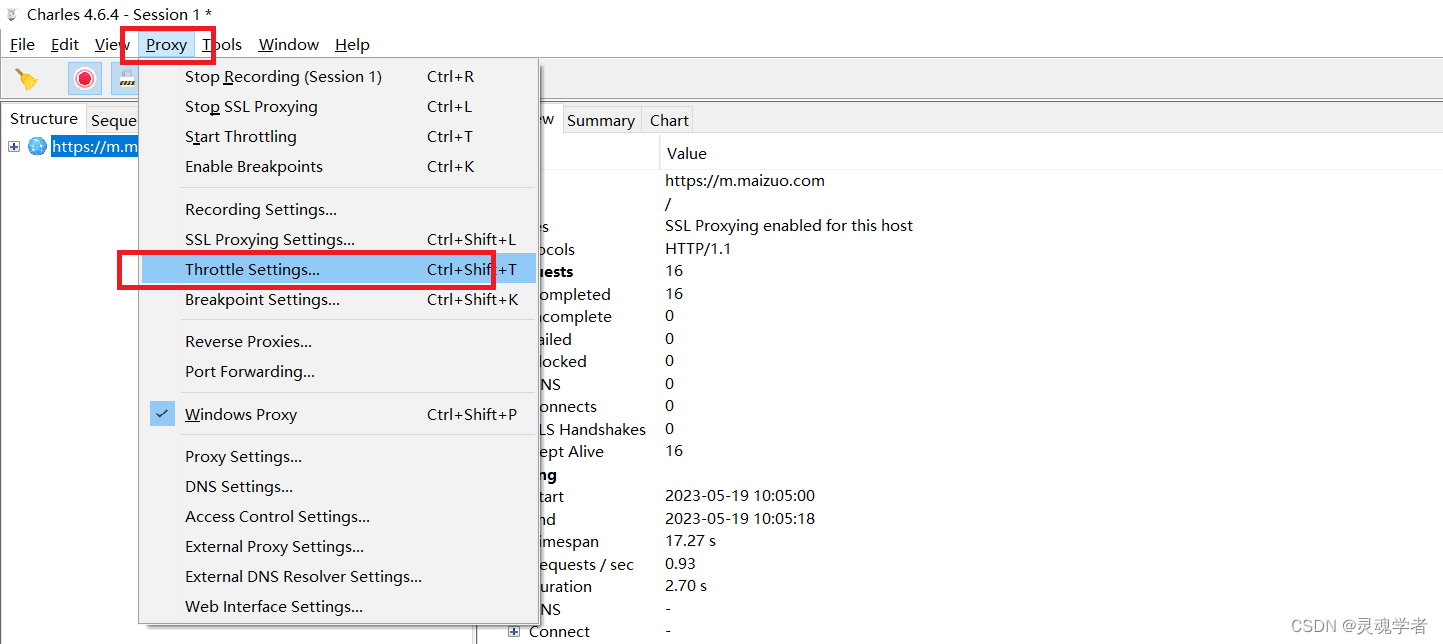The image size is (1443, 644).
Task: Click SSL Proxying enabled for this host
Action: (789, 226)
